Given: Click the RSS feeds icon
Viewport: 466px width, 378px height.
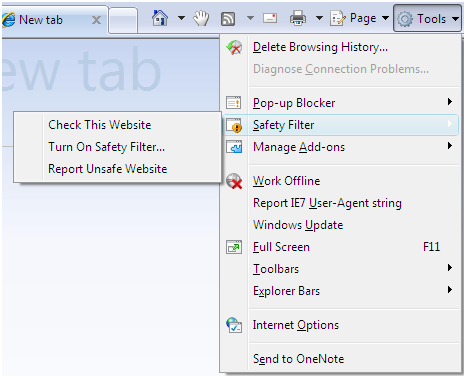Looking at the screenshot, I should [228, 19].
